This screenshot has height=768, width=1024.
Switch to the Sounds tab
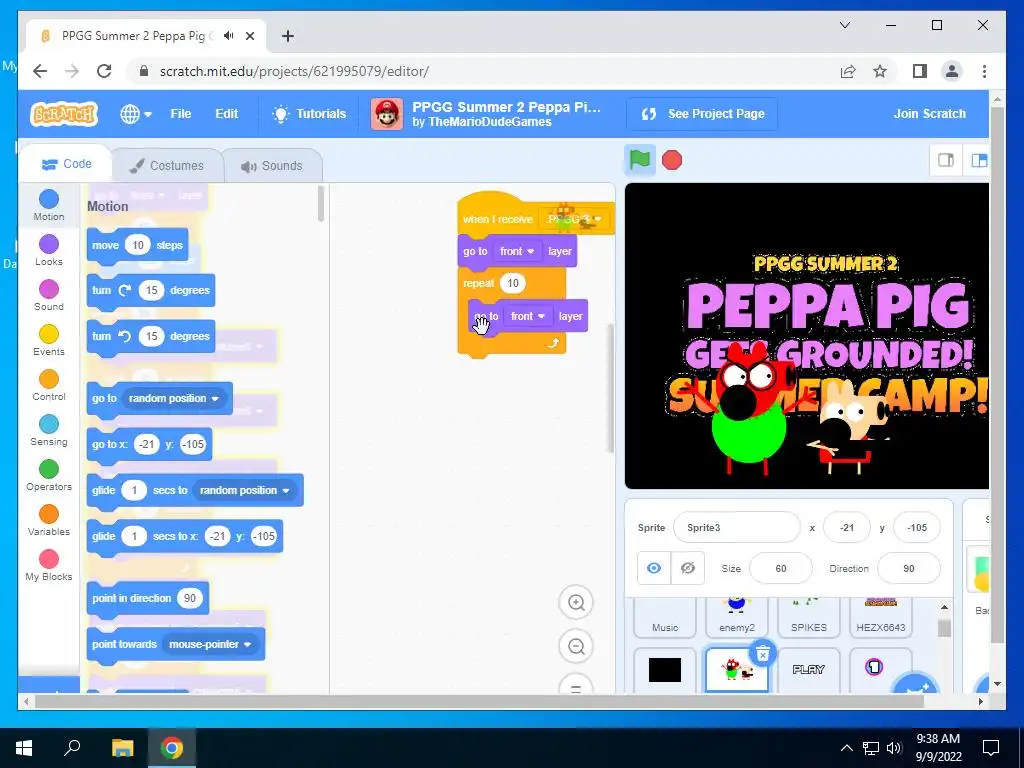[272, 166]
